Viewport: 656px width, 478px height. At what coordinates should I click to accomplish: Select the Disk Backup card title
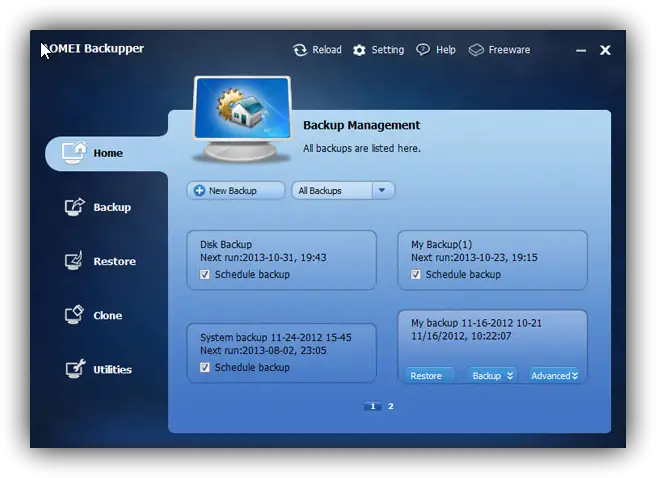pos(226,244)
